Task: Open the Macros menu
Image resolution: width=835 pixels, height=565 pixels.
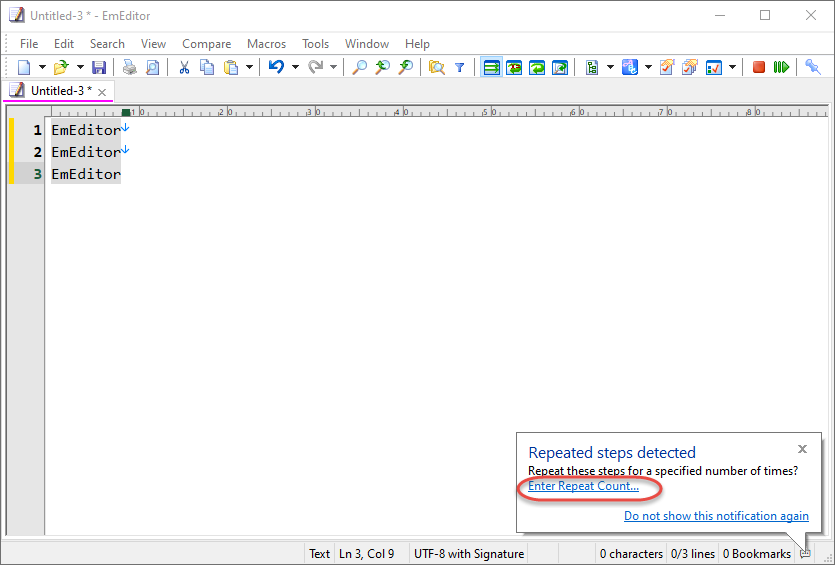Action: coord(266,44)
